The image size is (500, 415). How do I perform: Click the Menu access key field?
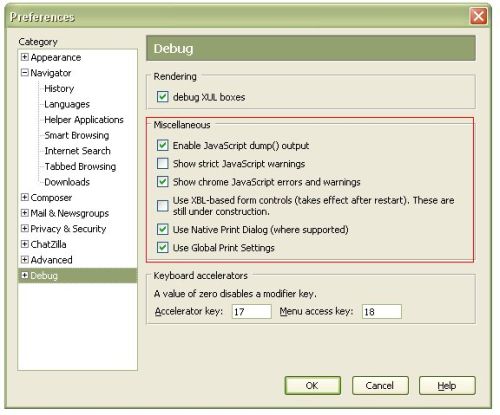[x=382, y=312]
